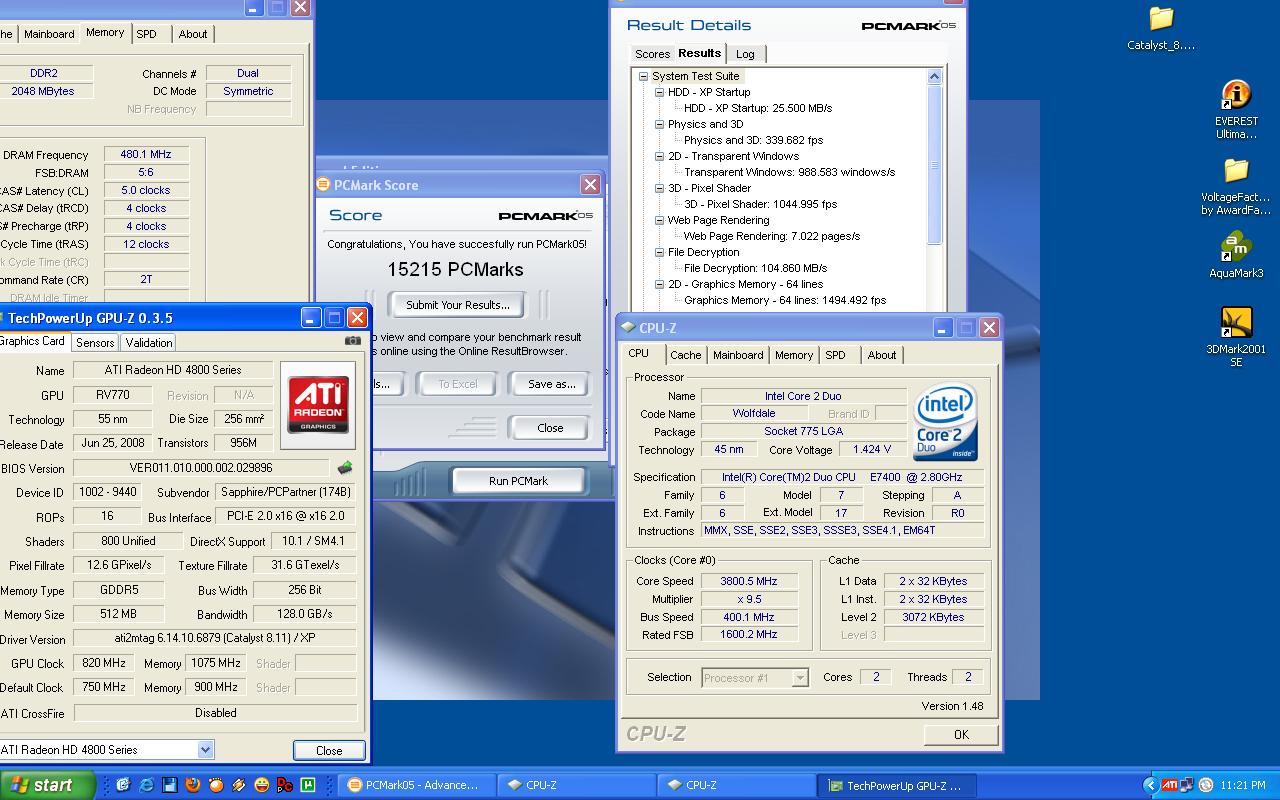Screen dimensions: 1280x800
Task: Click the floppy disk quick launch icon
Action: point(170,785)
